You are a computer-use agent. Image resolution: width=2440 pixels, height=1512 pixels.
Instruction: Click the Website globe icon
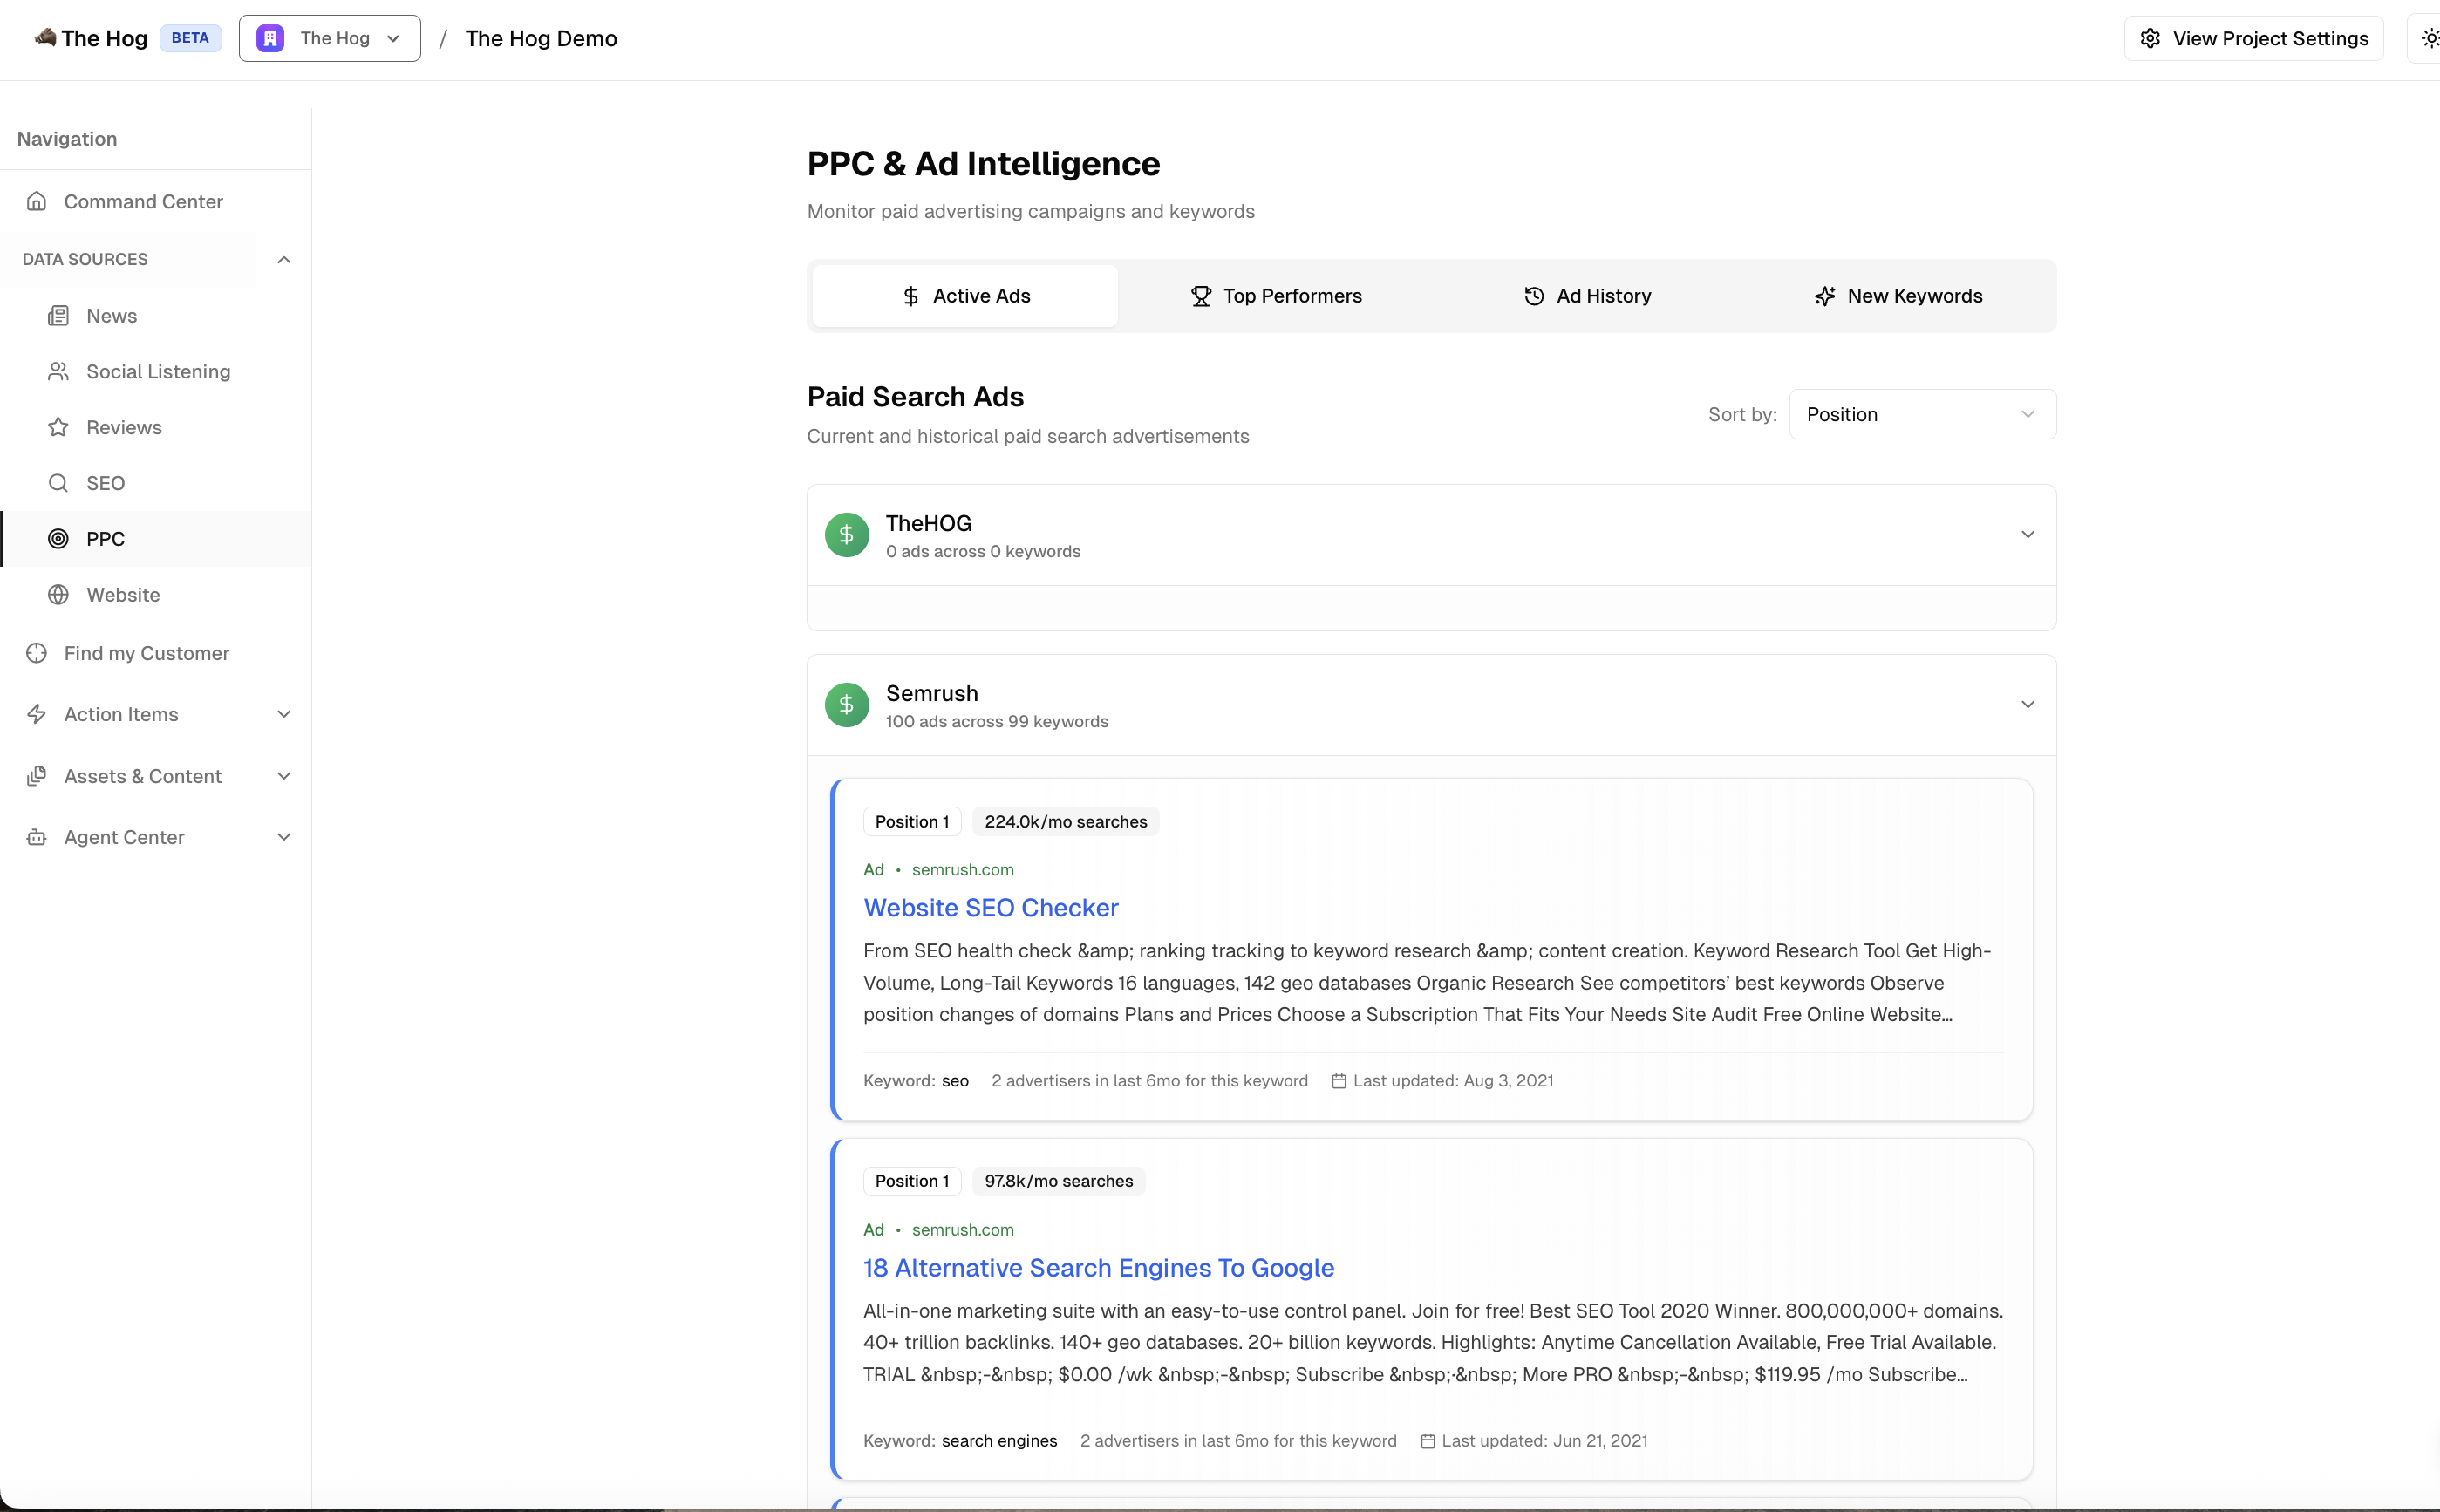[x=58, y=595]
